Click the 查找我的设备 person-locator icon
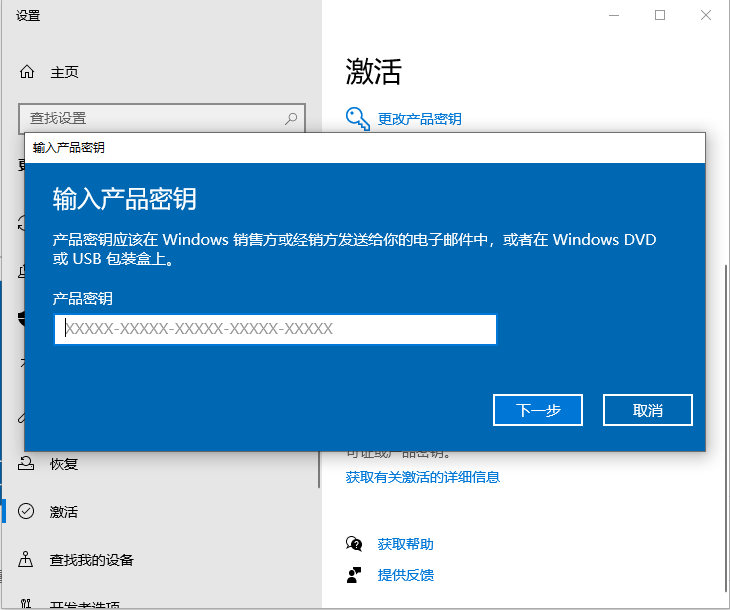The width and height of the screenshot is (730, 610). click(27, 560)
